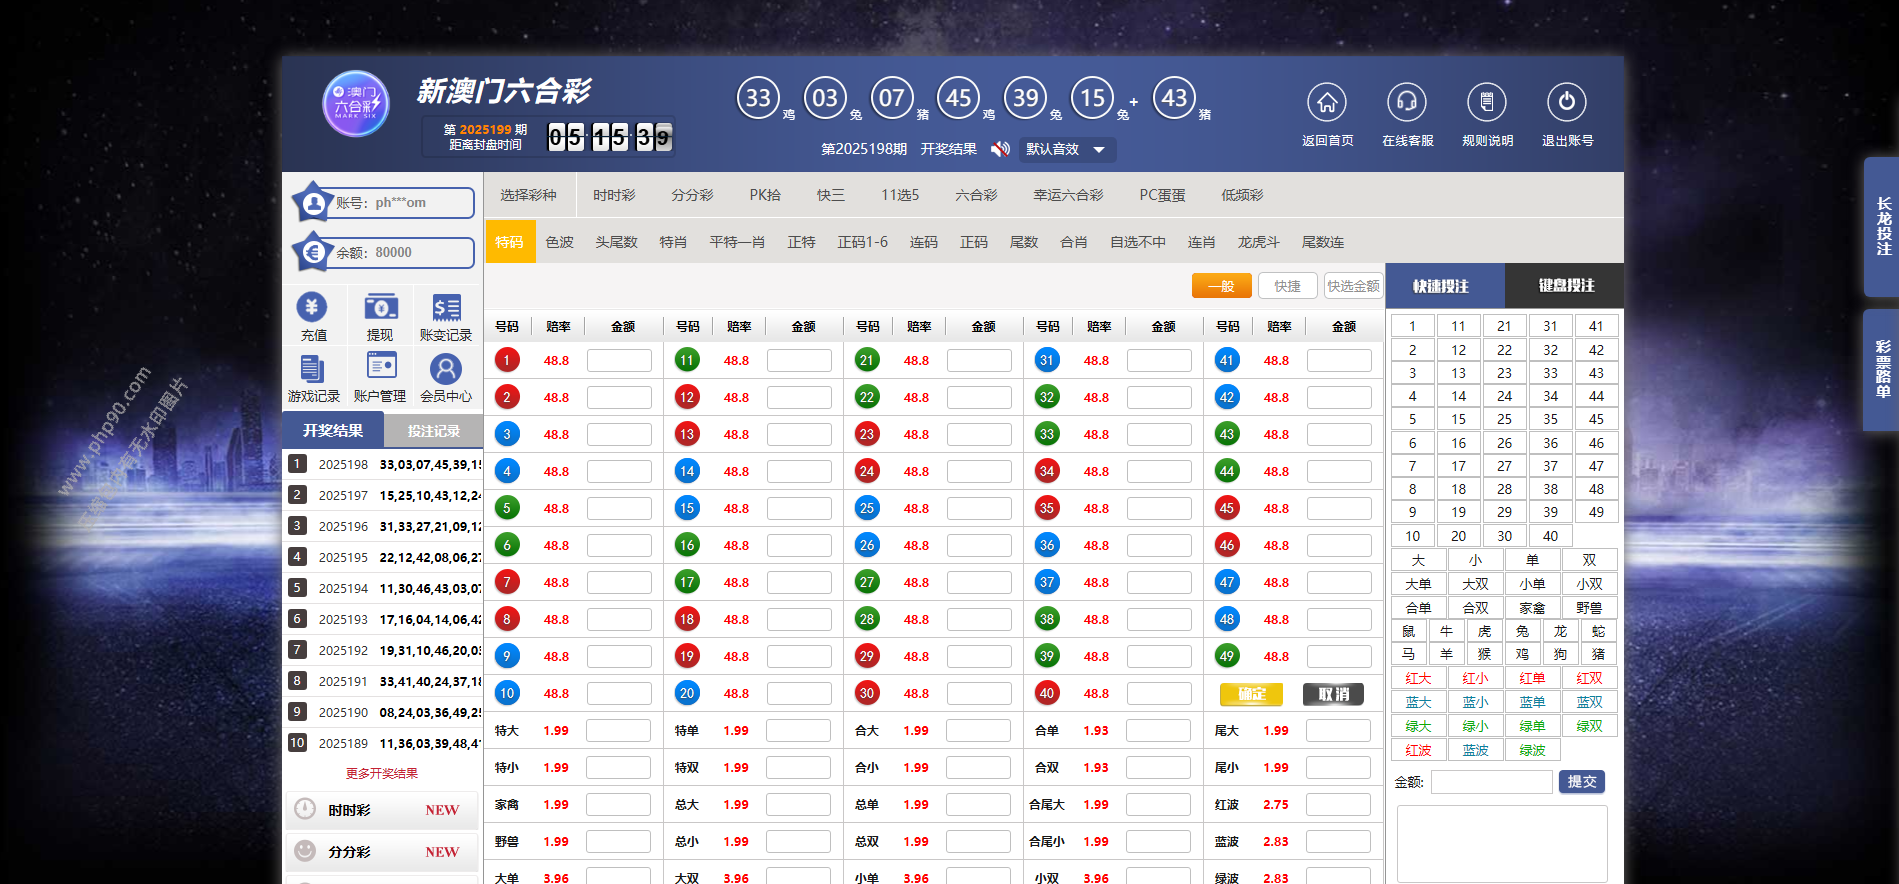Open the 选择彩种 lottery selector

tap(529, 195)
